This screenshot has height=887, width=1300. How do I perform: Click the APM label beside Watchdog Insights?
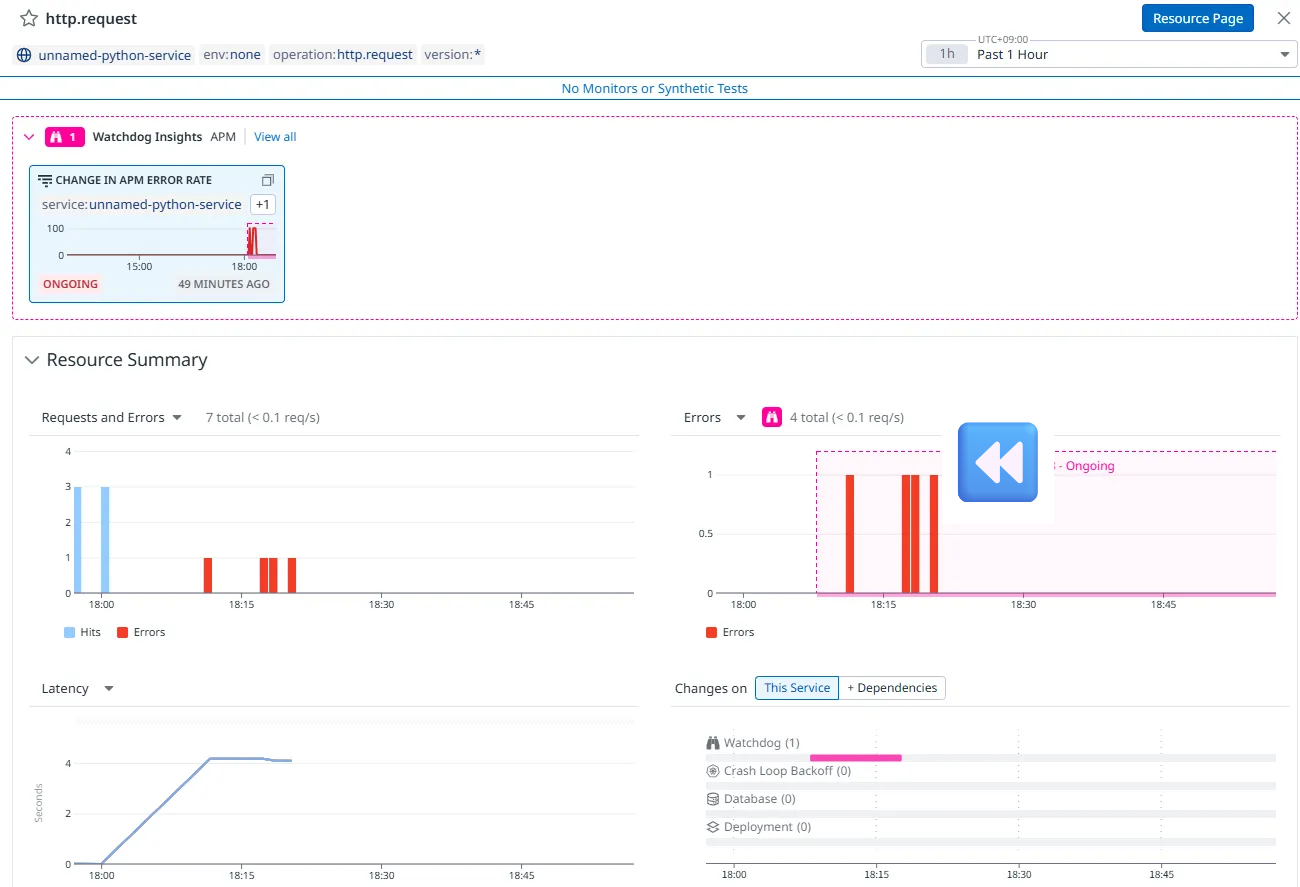click(223, 137)
